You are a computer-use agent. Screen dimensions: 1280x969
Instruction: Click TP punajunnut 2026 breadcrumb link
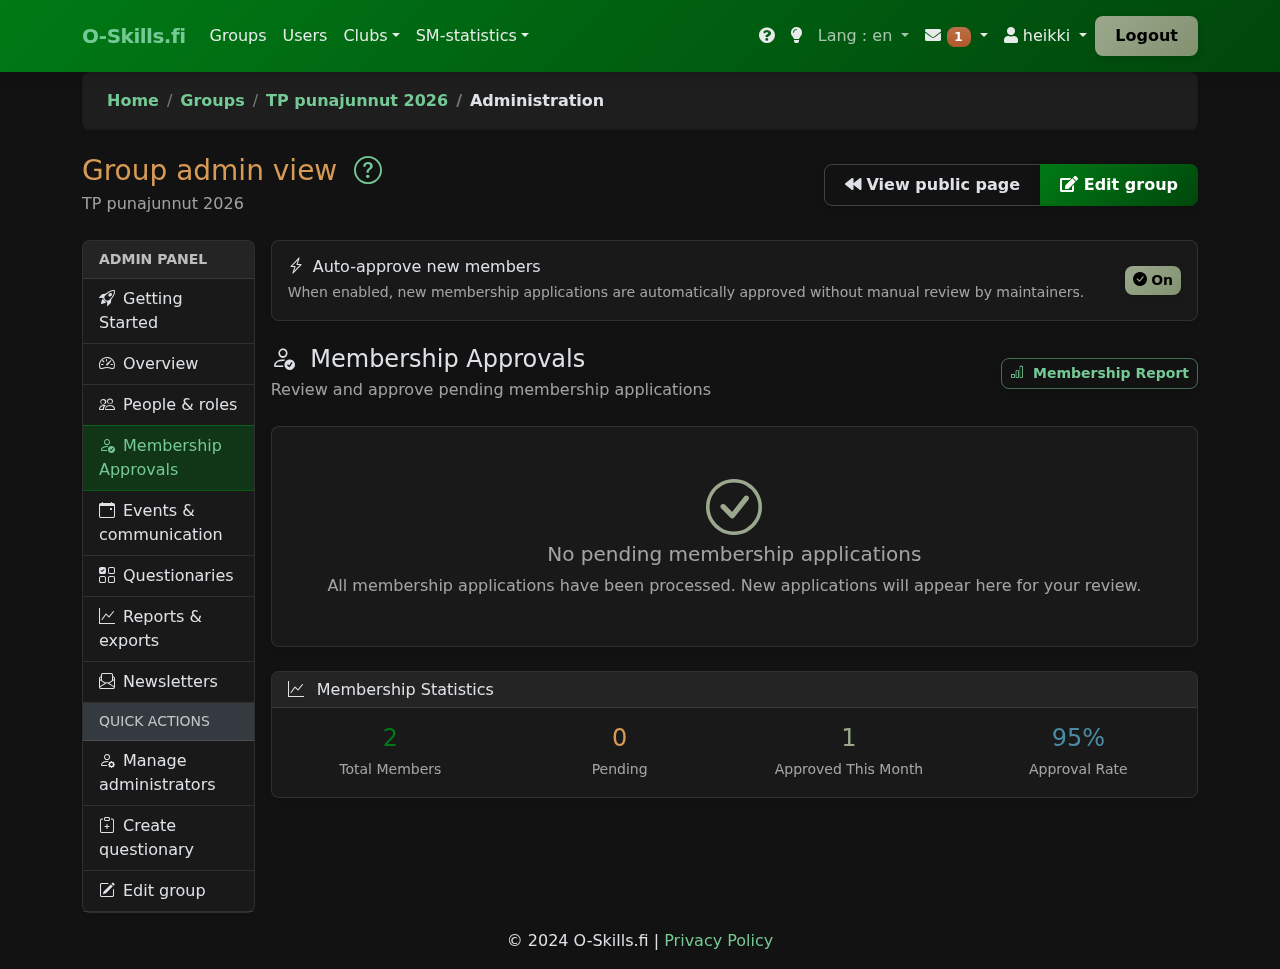(x=356, y=101)
